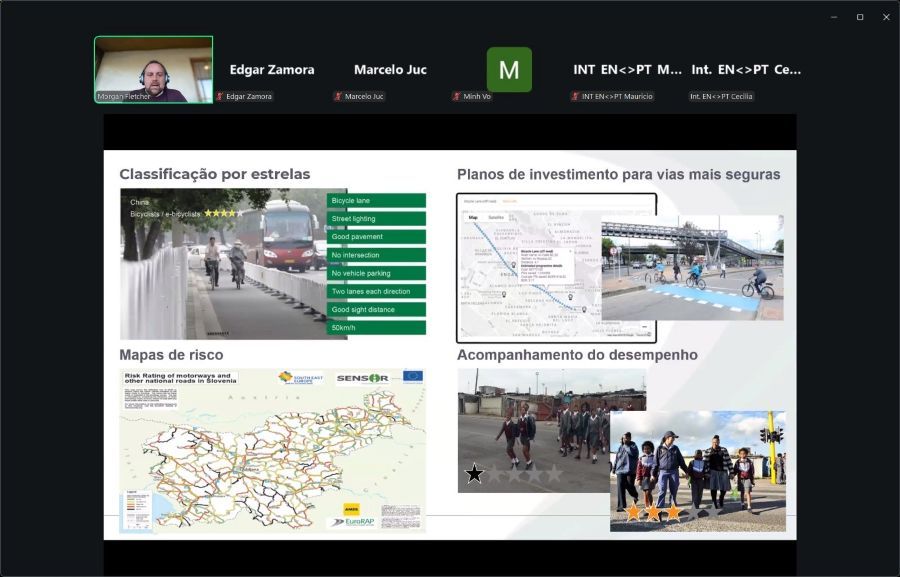Click the green M avatar of Minh Vo
The height and width of the screenshot is (577, 900).
coord(509,69)
